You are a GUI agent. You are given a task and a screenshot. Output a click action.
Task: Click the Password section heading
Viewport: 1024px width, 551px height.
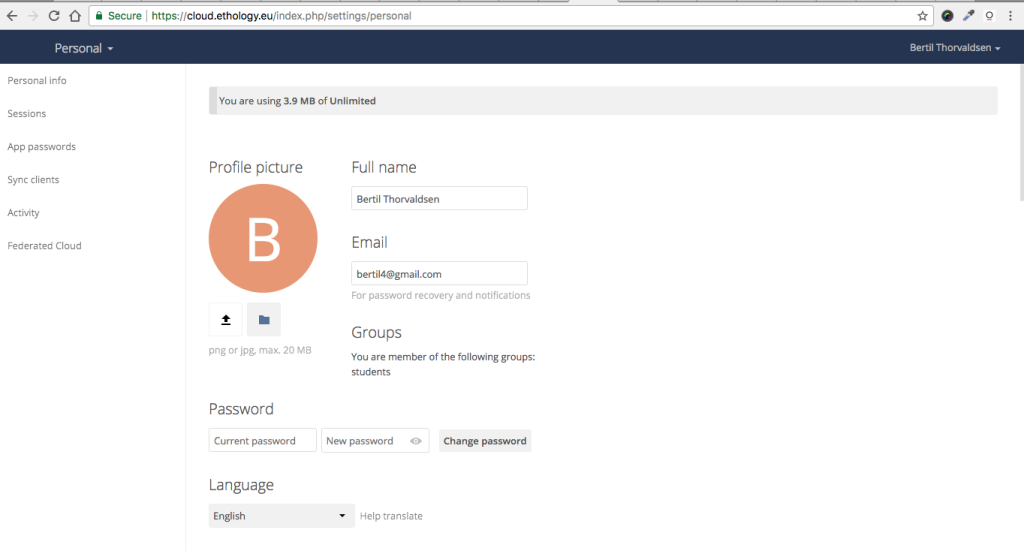coord(241,409)
